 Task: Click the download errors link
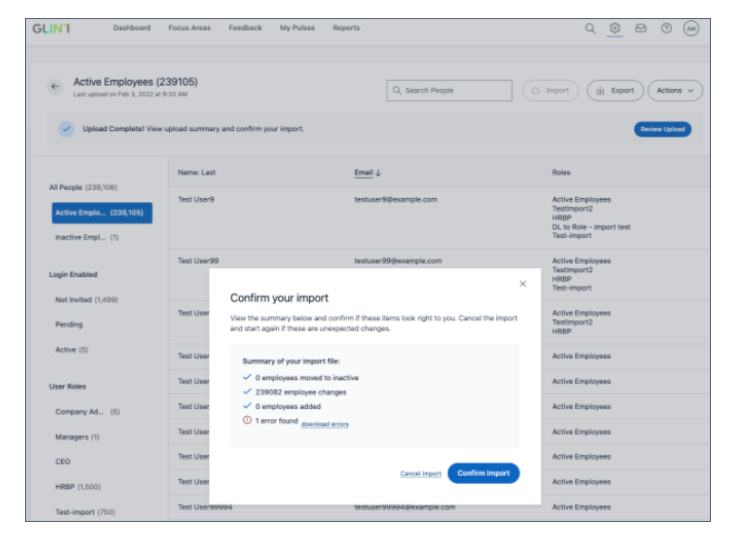point(325,424)
